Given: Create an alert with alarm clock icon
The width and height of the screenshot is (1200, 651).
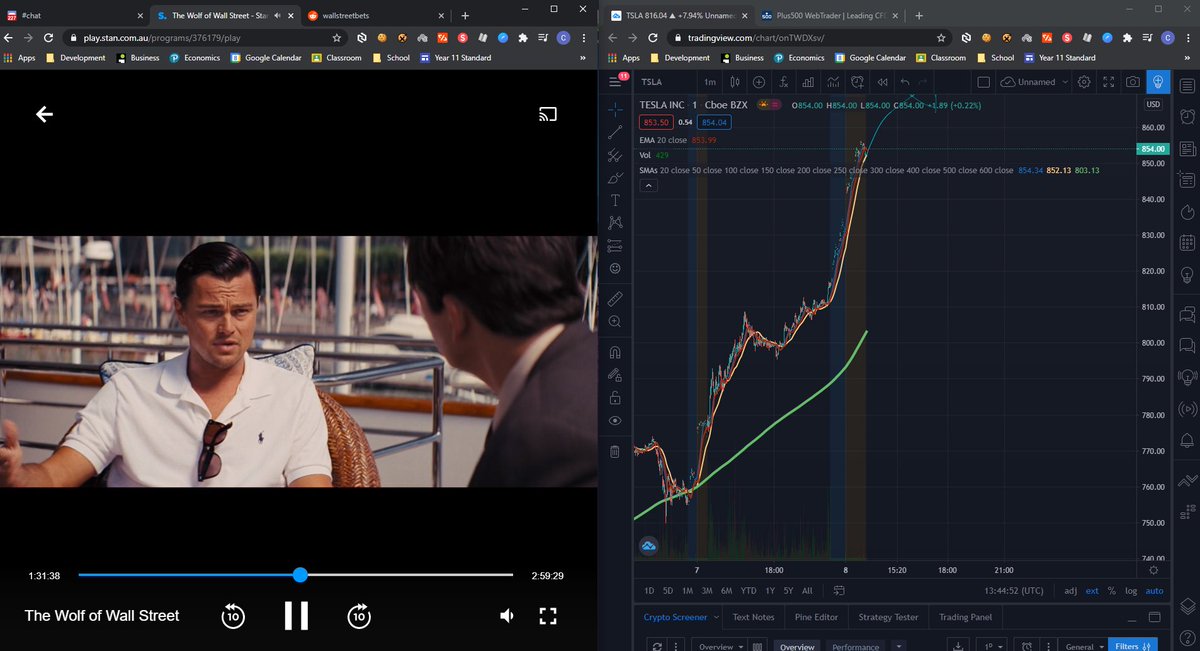Looking at the screenshot, I should point(857,82).
